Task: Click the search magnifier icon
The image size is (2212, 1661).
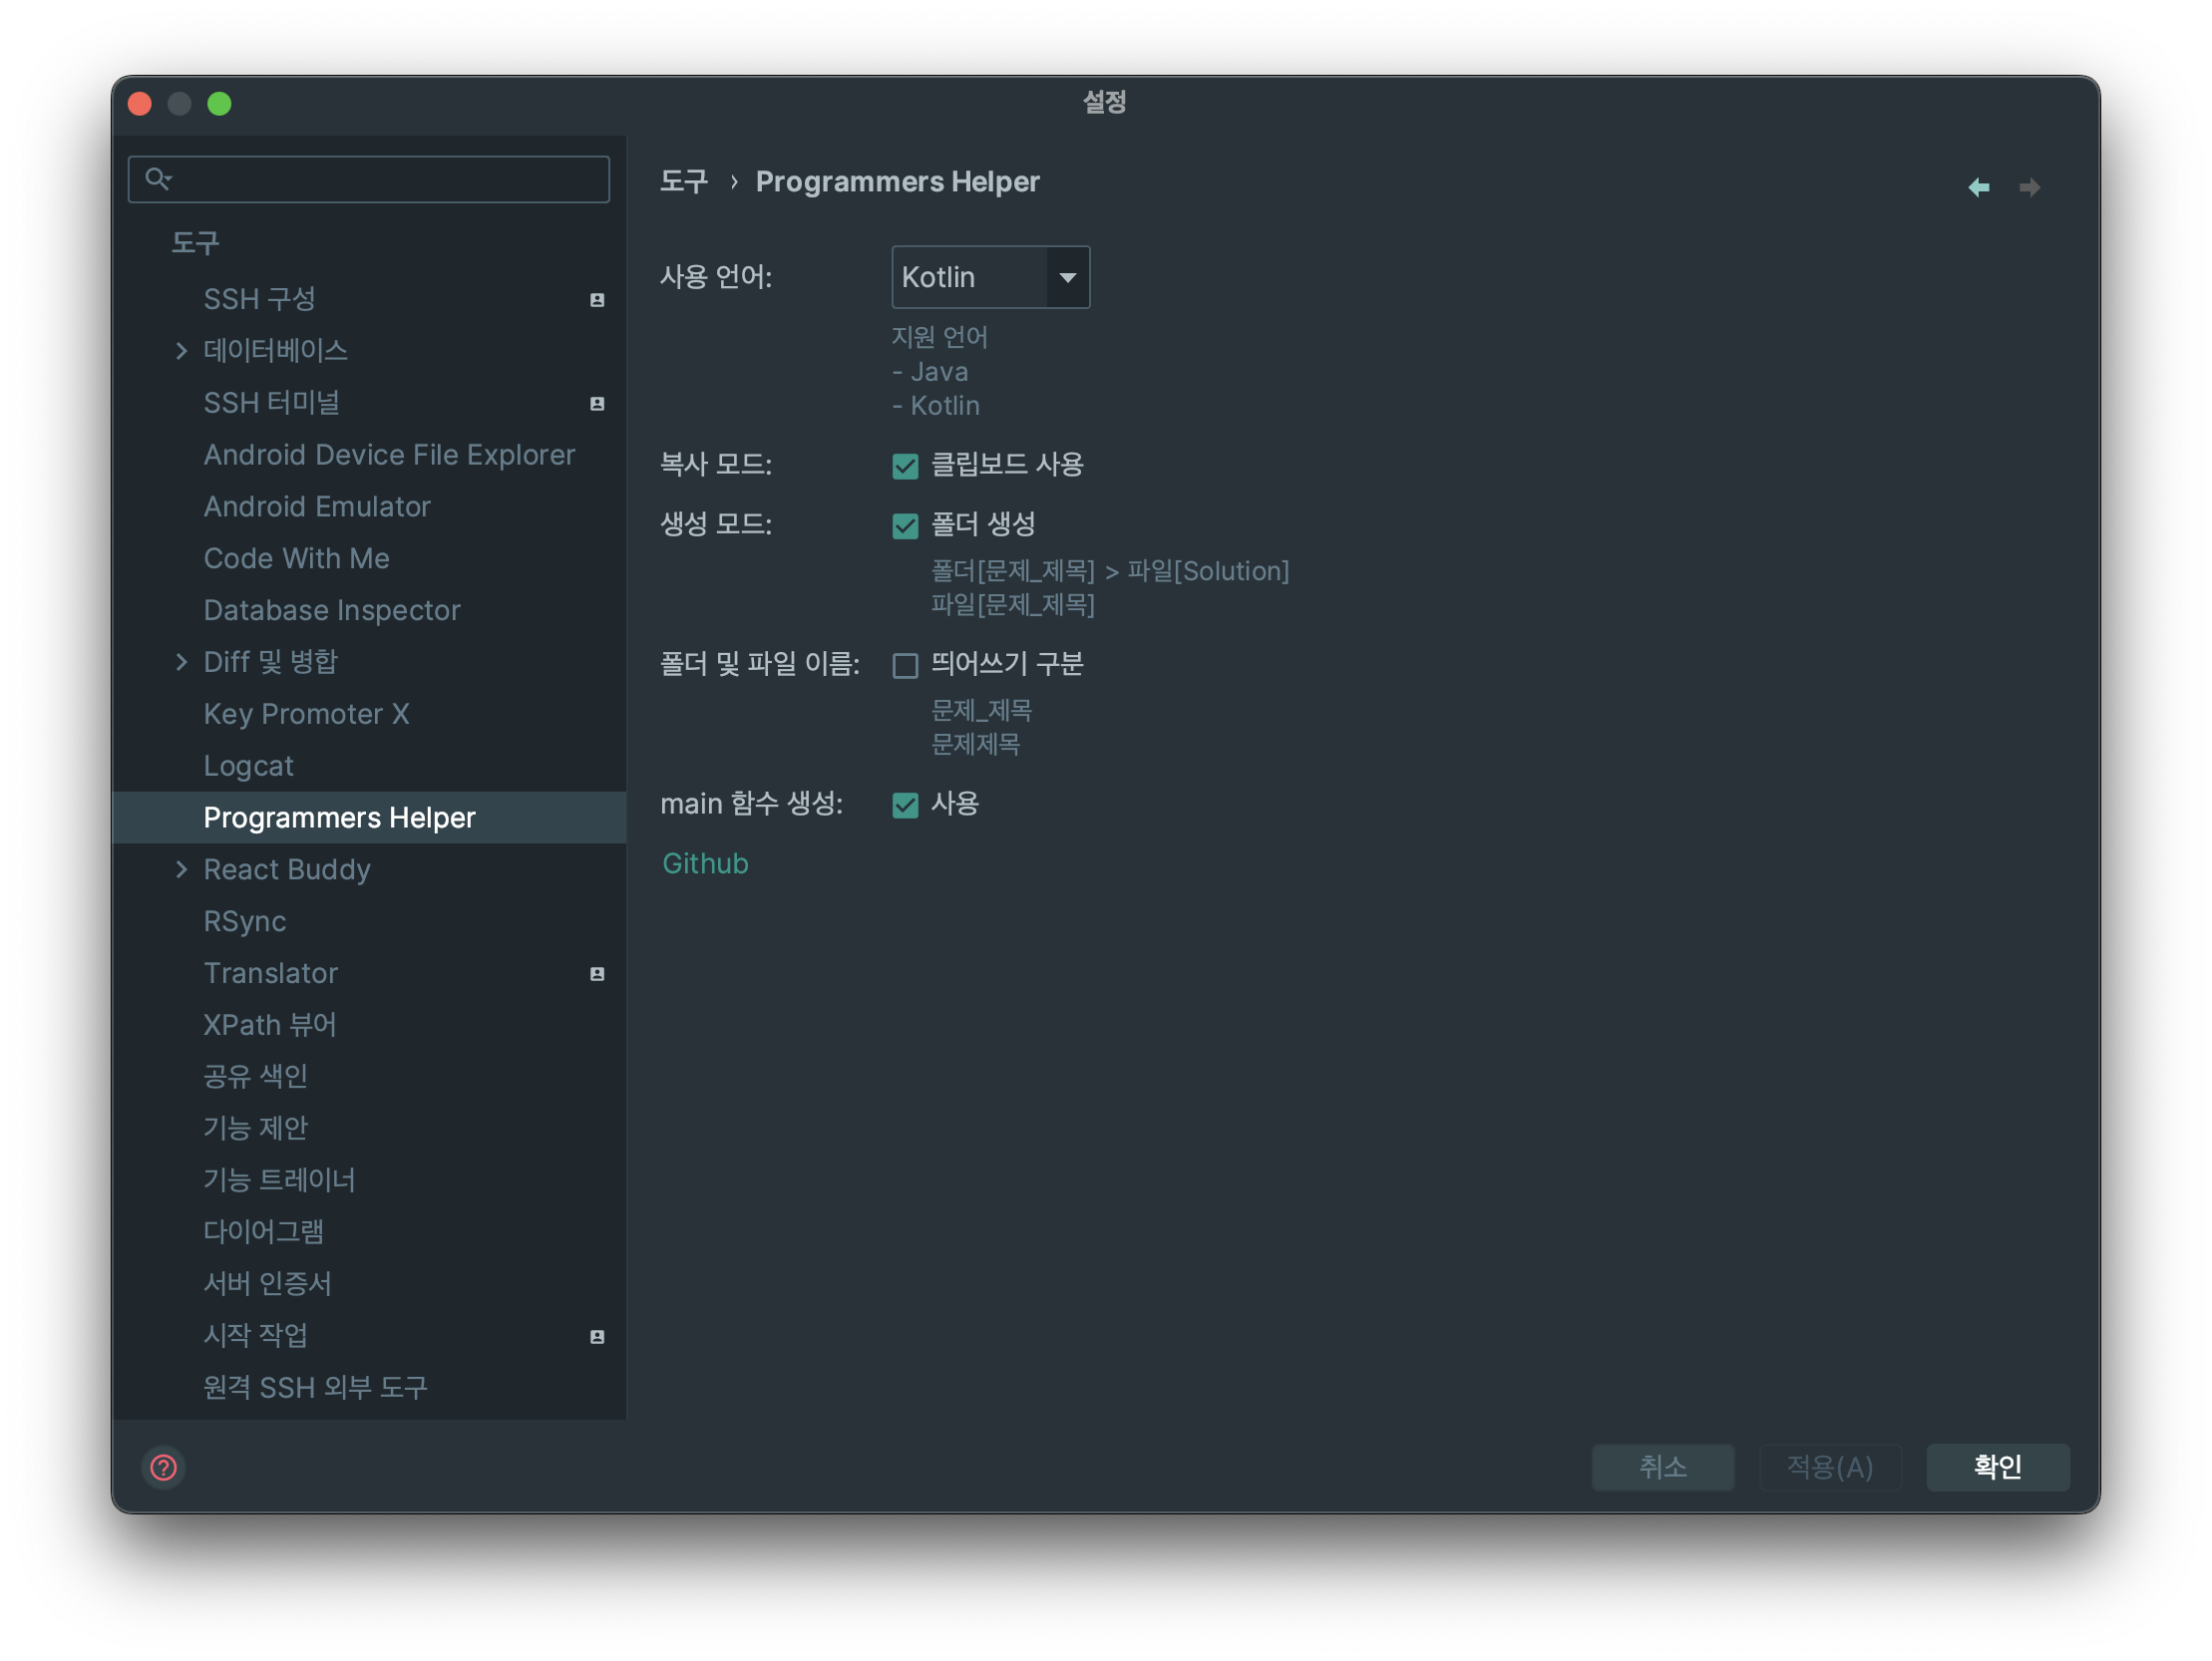Action: [x=158, y=179]
